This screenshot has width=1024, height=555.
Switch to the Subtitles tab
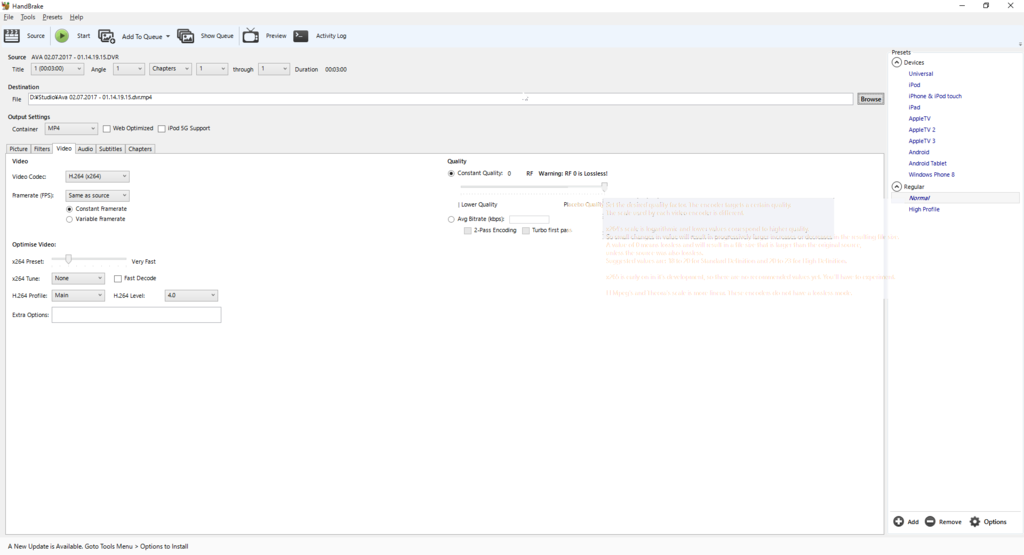pyautogui.click(x=110, y=149)
